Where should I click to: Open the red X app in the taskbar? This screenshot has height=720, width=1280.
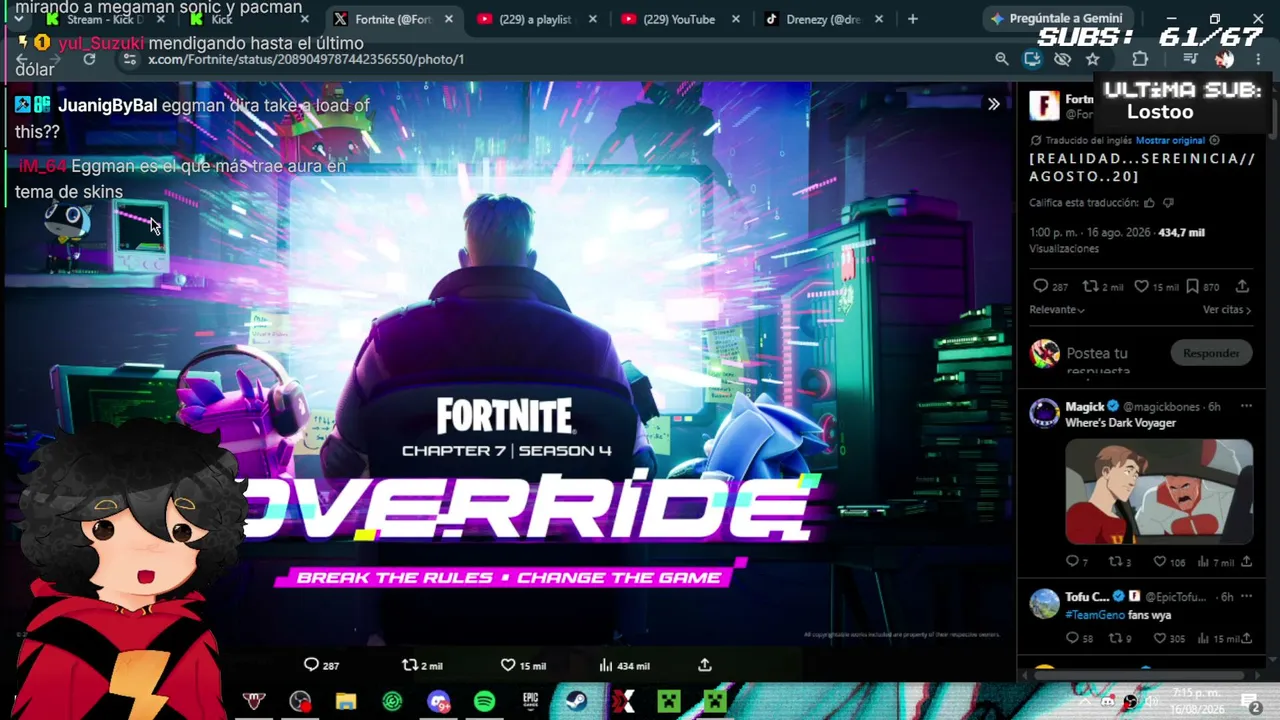[x=623, y=701]
